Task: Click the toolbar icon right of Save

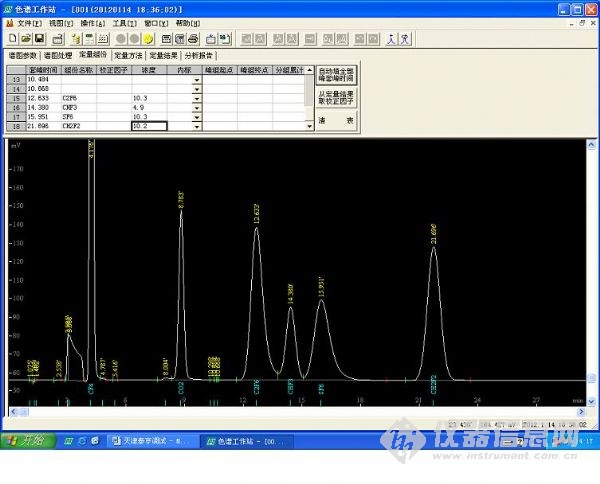Action: coord(58,39)
